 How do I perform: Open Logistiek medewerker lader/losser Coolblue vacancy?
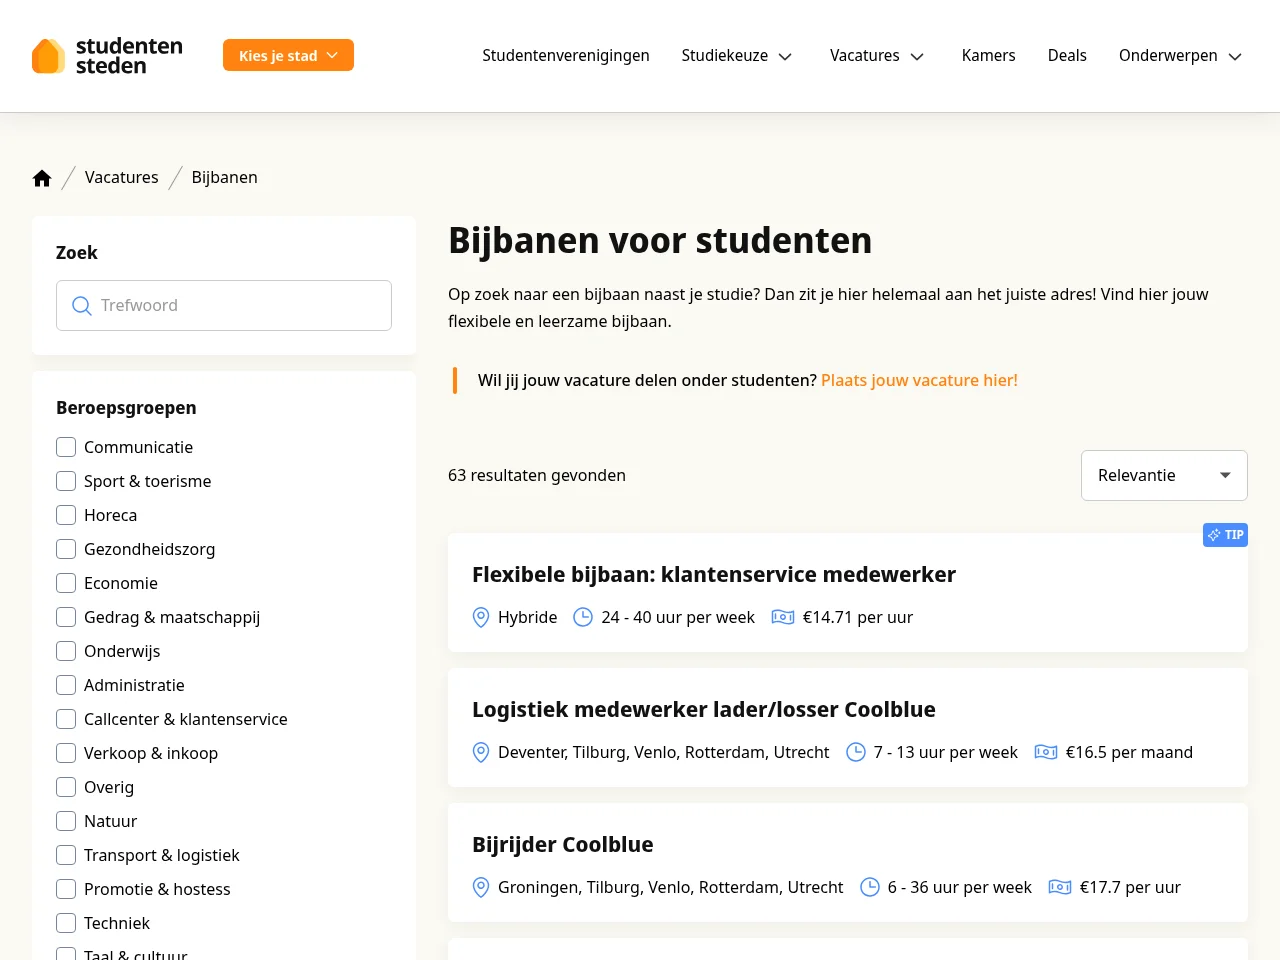point(704,710)
